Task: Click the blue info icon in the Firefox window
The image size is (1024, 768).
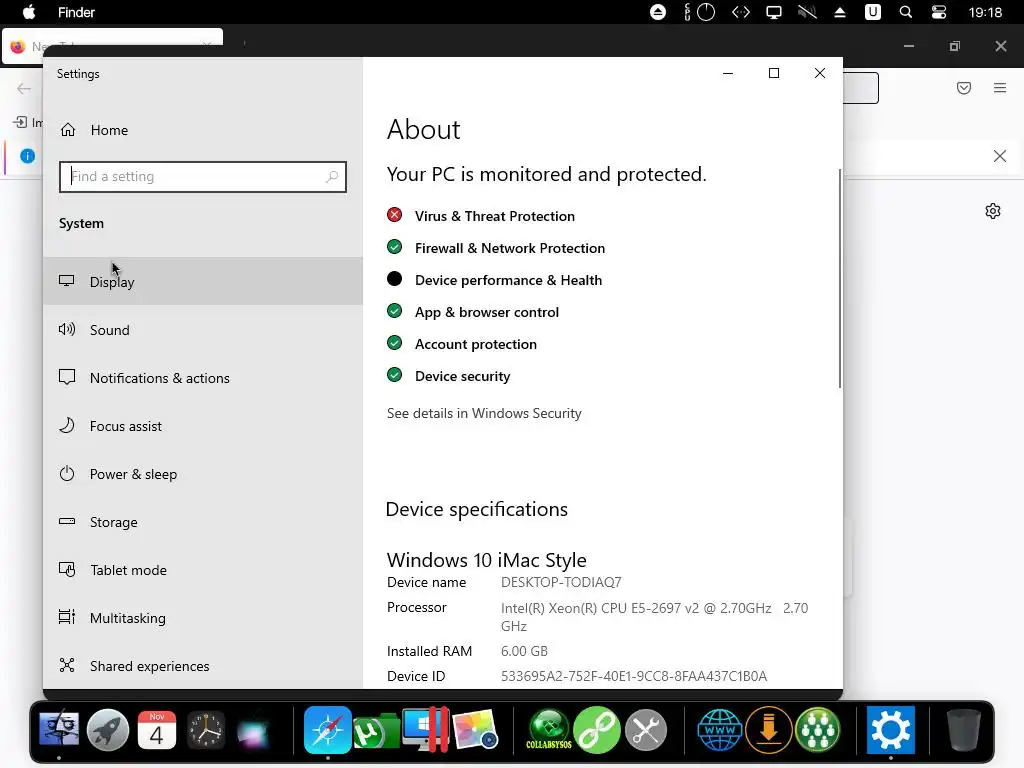Action: point(27,156)
